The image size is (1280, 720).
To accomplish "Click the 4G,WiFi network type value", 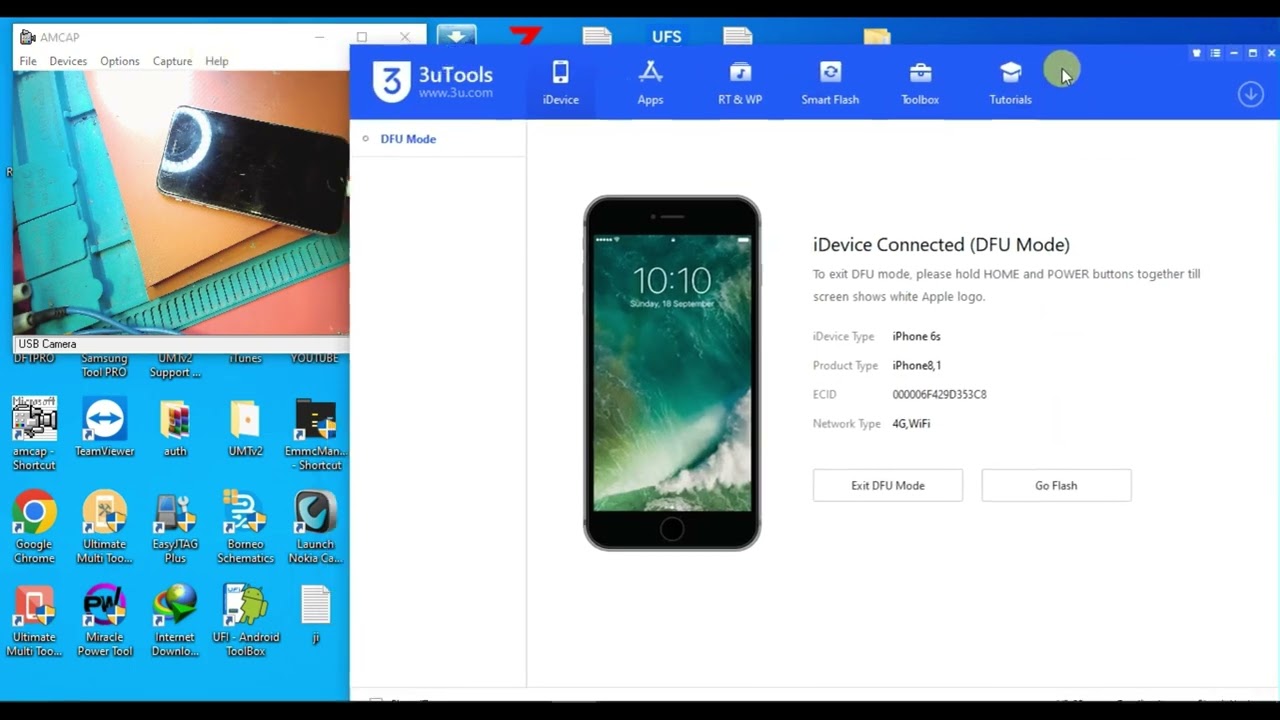I will coord(911,424).
